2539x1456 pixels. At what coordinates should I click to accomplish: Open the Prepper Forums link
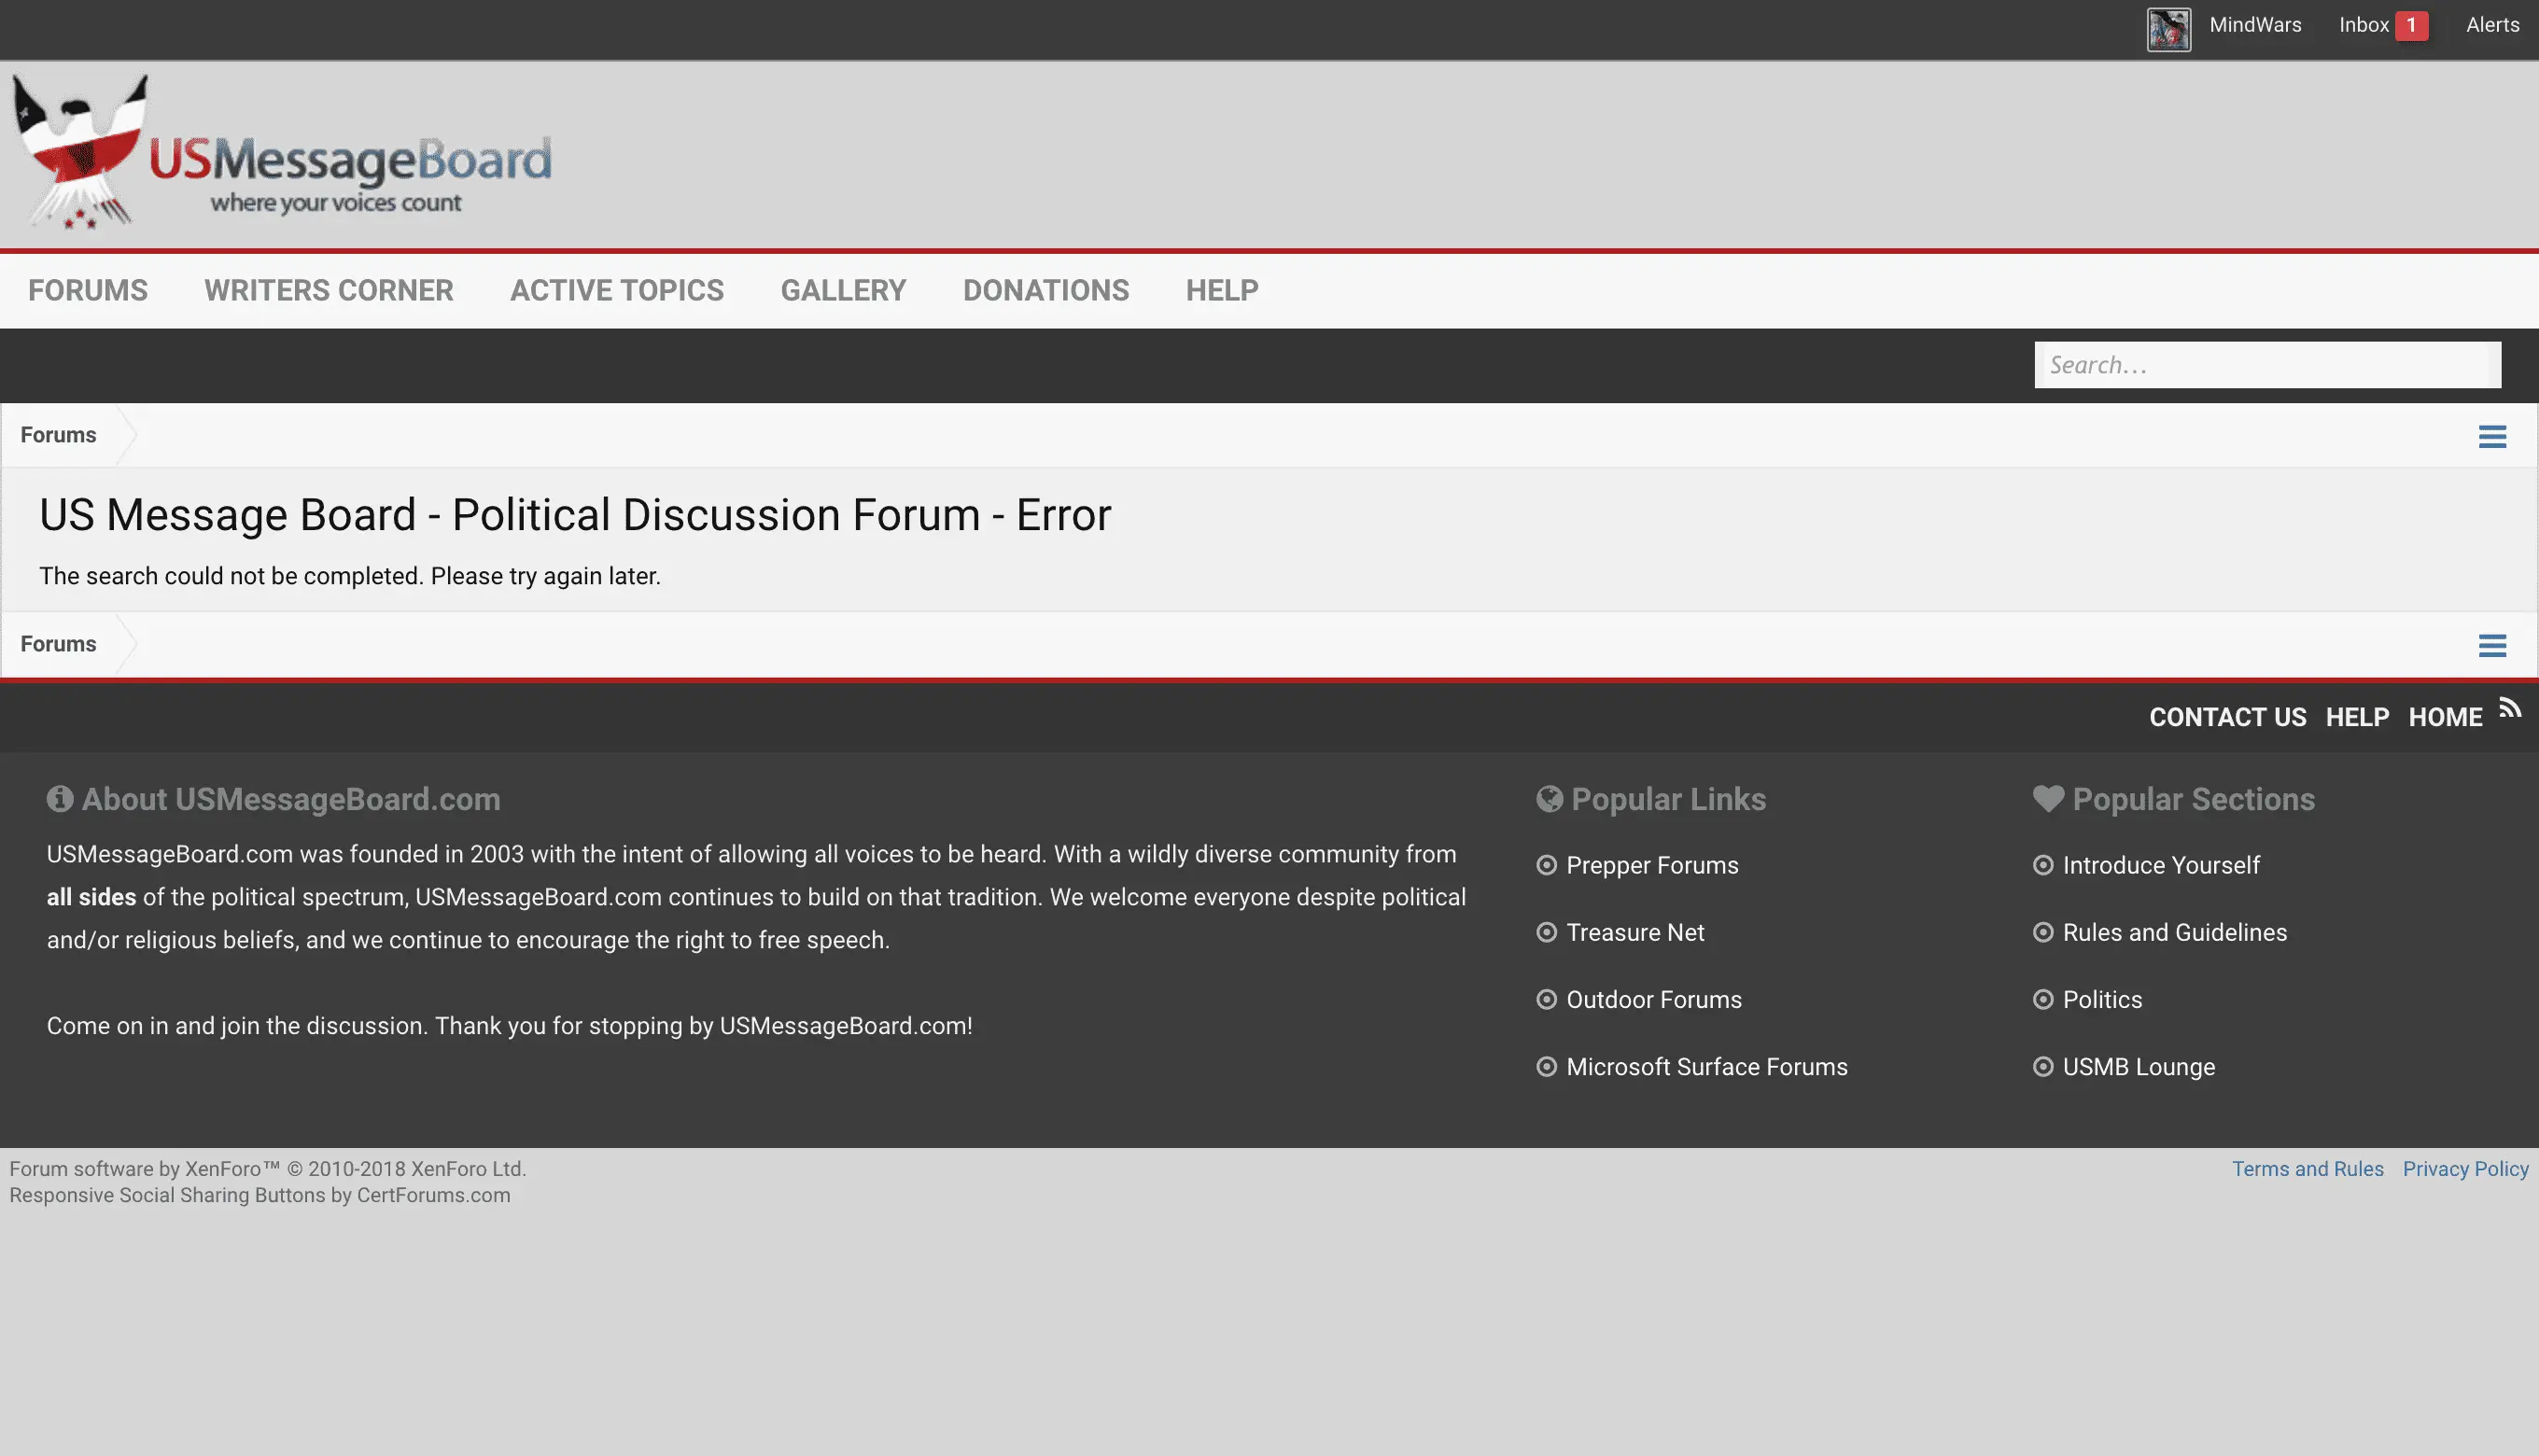pos(1651,866)
